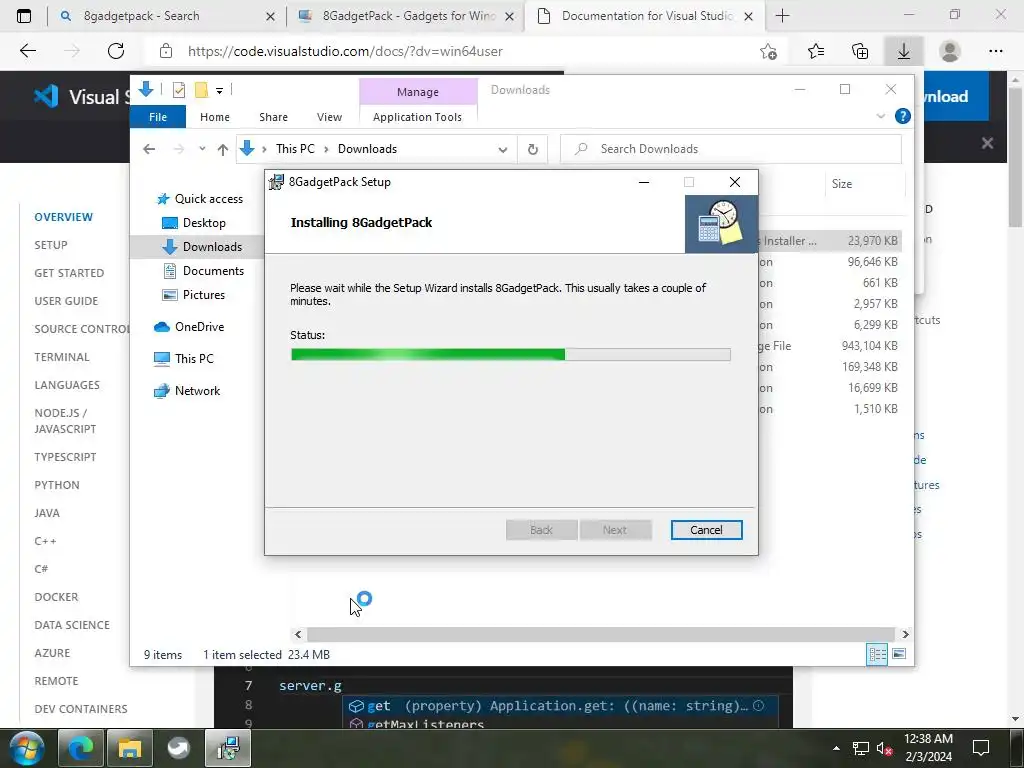1024x768 pixels.
Task: Reload the Edge browser page
Action: 116,51
